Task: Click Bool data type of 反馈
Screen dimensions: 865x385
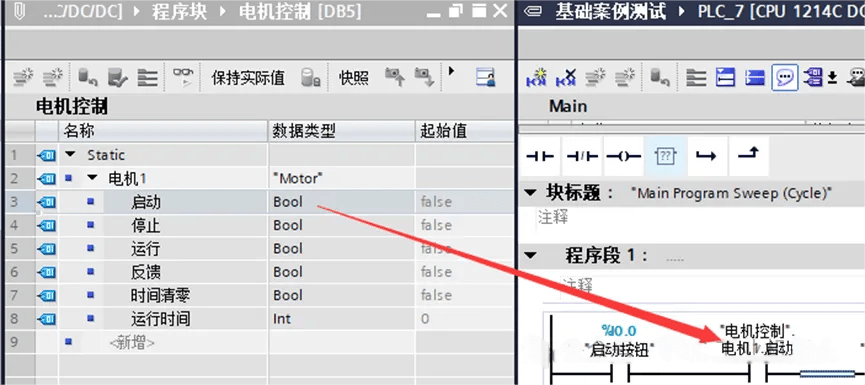Action: (x=341, y=272)
